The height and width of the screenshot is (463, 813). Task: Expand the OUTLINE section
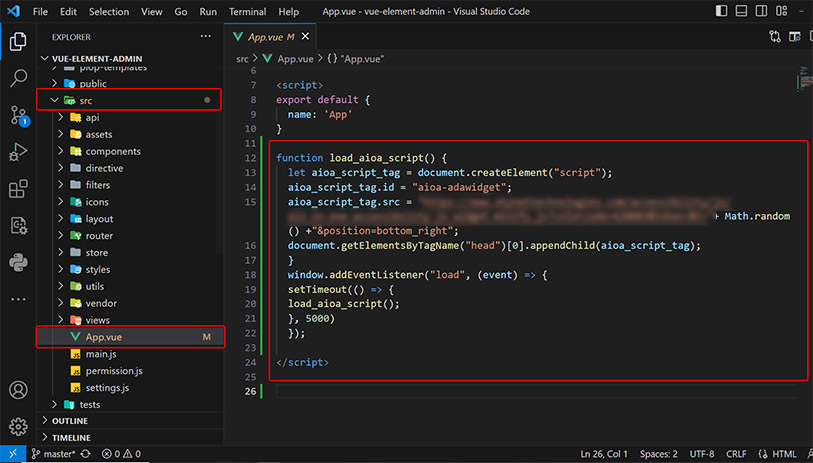[70, 421]
